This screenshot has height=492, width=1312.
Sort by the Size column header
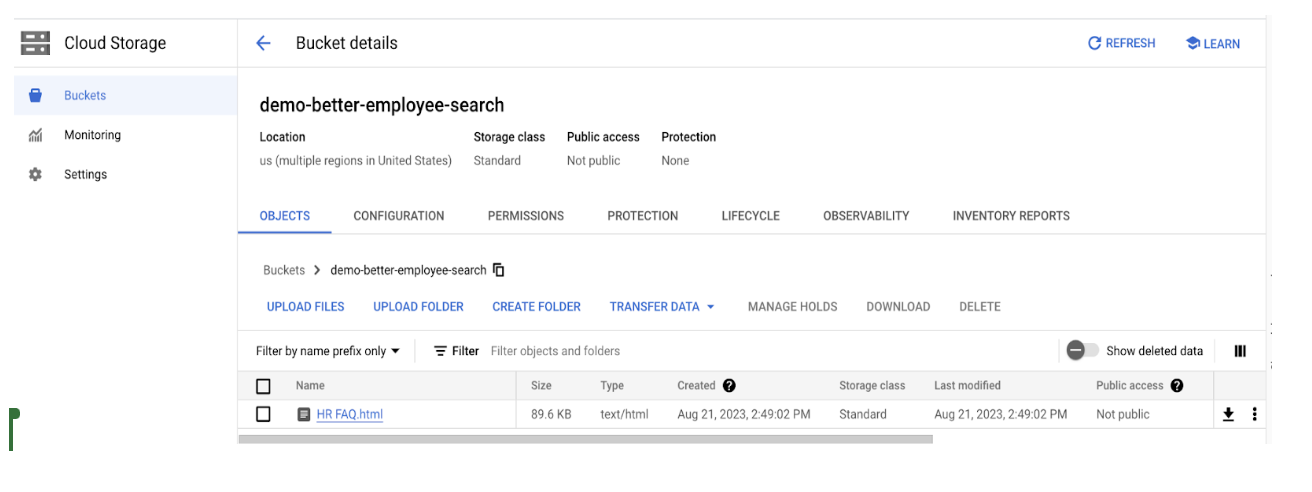point(541,385)
